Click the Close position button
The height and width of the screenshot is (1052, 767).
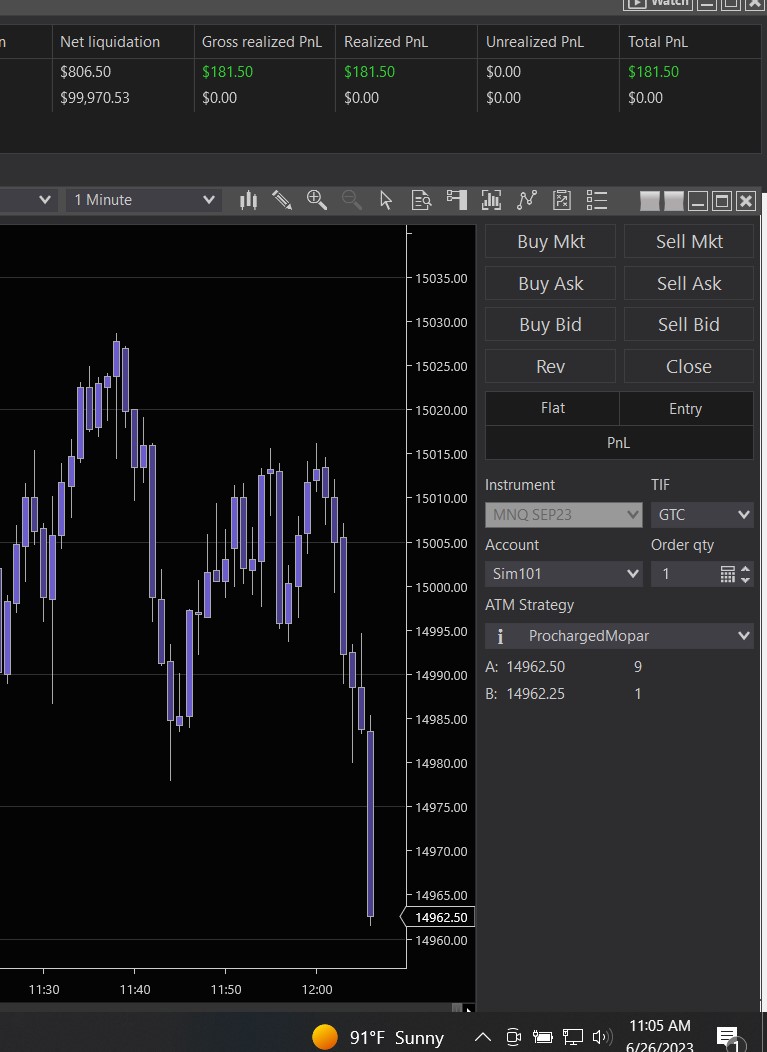(x=688, y=366)
